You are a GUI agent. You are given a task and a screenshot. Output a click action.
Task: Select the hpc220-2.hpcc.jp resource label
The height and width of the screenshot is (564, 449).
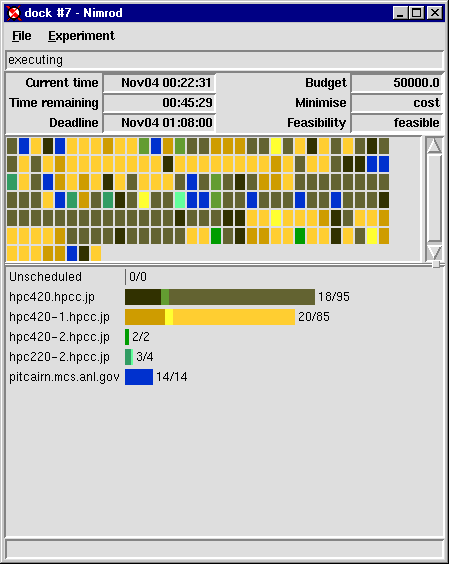tap(59, 357)
